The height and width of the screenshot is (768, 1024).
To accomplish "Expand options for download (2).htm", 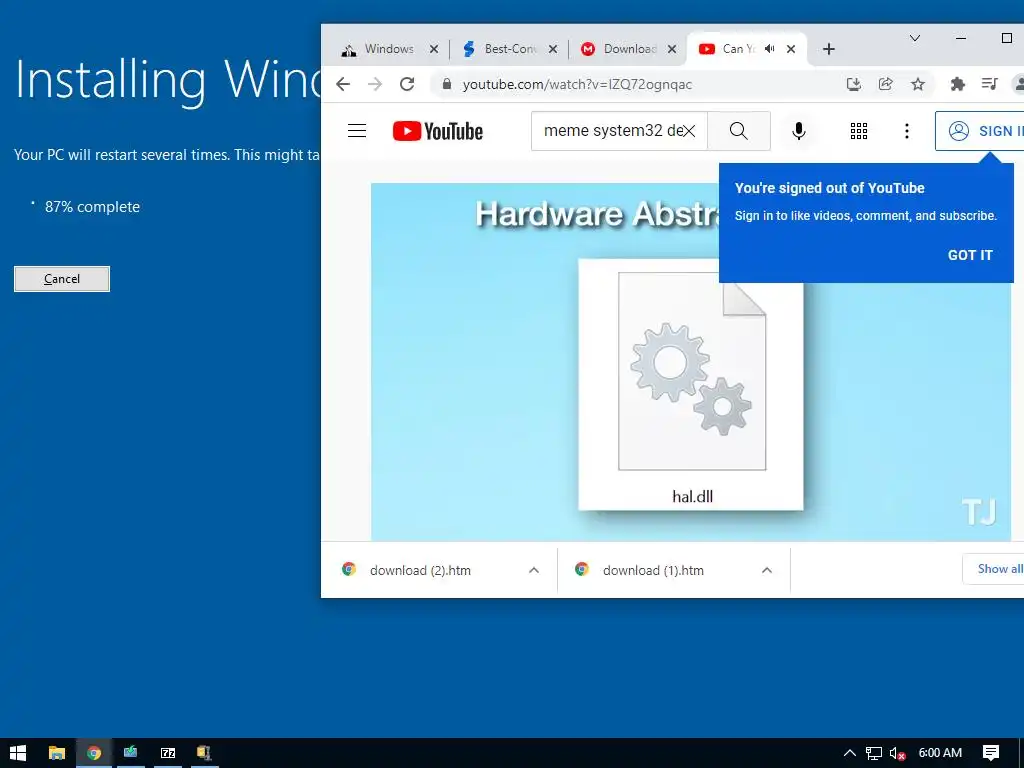I will tap(534, 570).
